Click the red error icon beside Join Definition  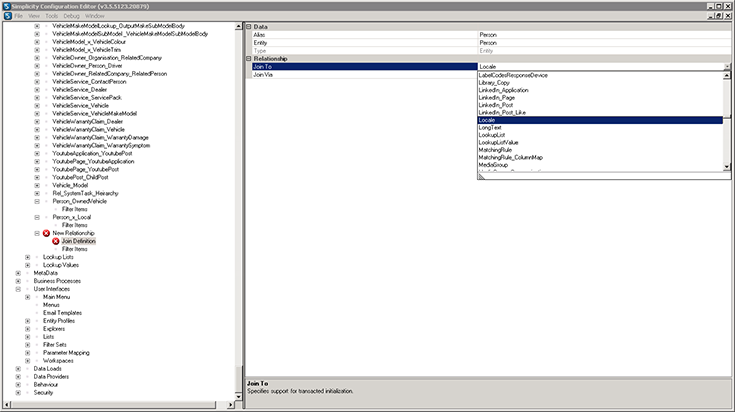coord(55,241)
